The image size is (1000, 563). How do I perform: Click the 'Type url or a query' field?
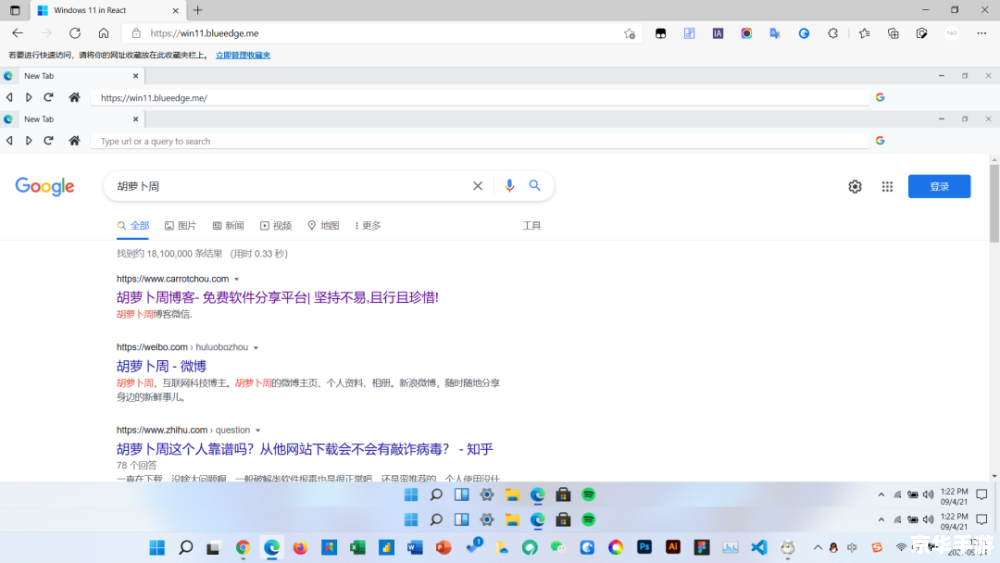click(x=480, y=141)
